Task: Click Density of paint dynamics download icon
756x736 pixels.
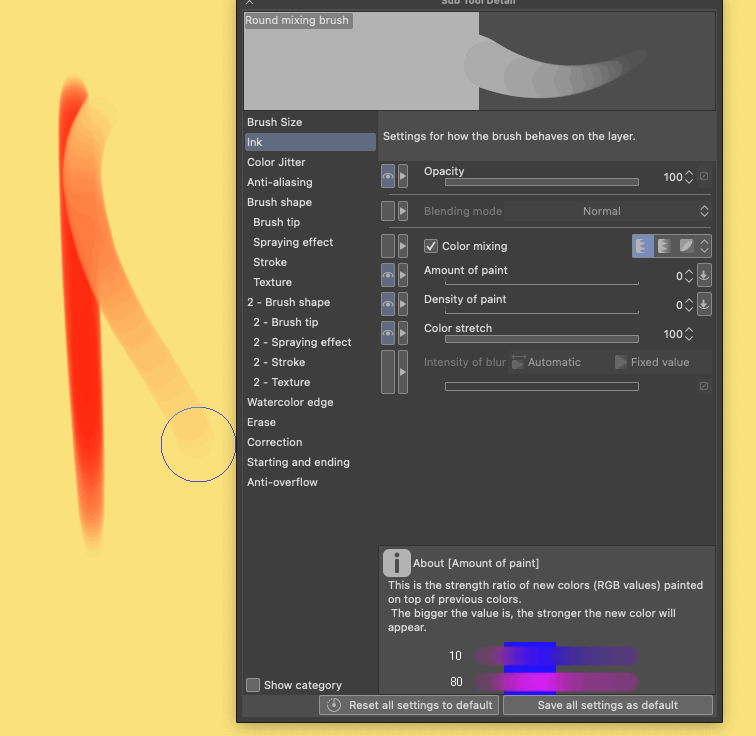Action: point(704,304)
